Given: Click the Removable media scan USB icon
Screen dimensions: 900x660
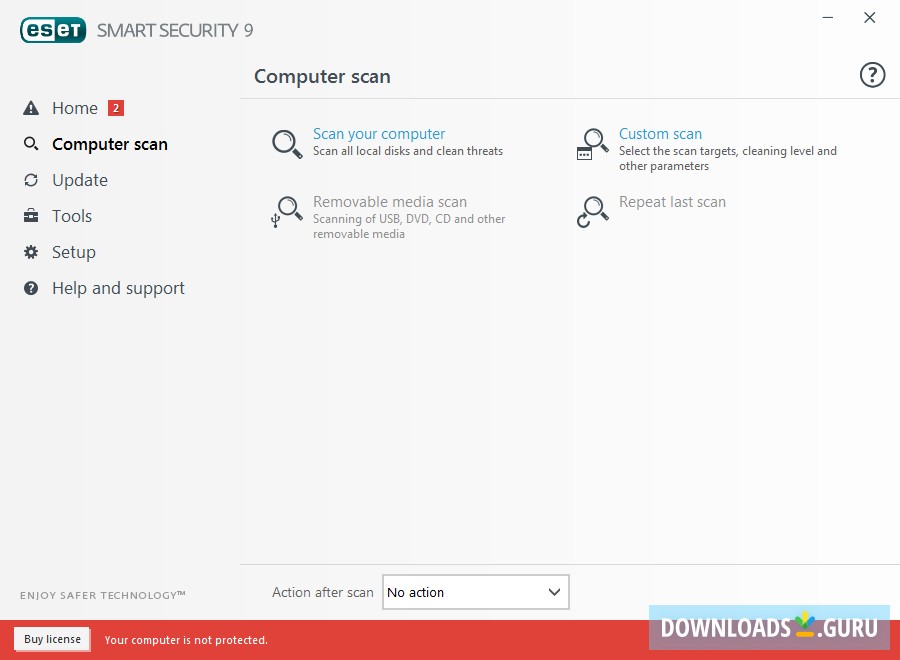Looking at the screenshot, I should (x=286, y=212).
